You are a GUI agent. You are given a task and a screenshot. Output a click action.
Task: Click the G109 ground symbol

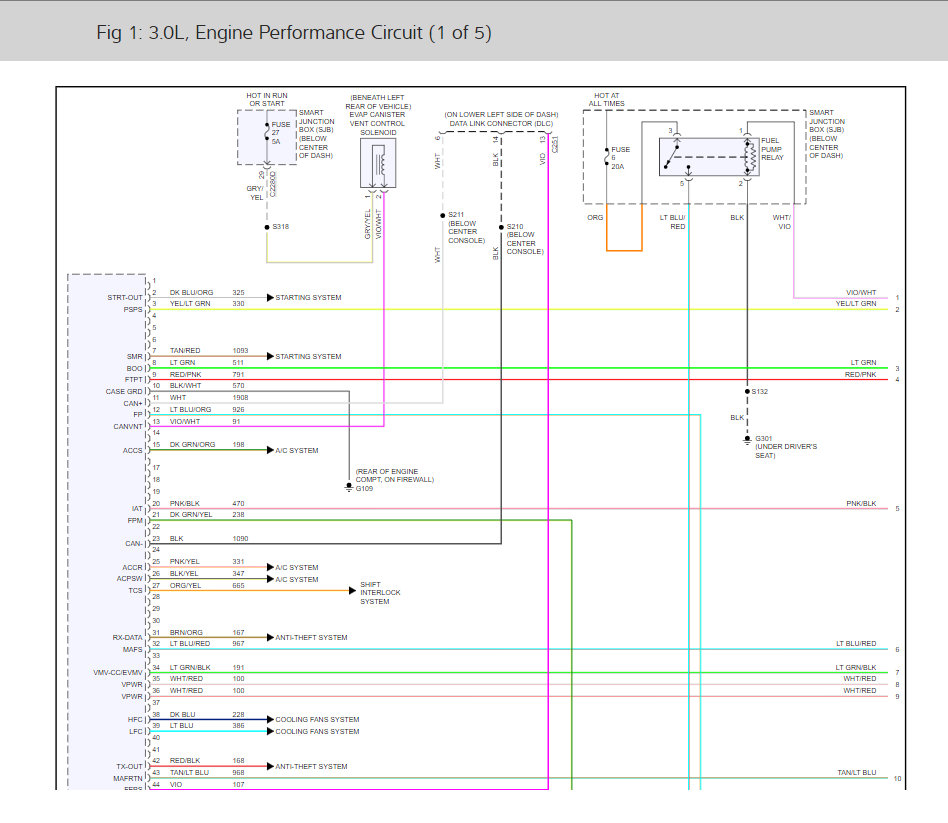(349, 487)
